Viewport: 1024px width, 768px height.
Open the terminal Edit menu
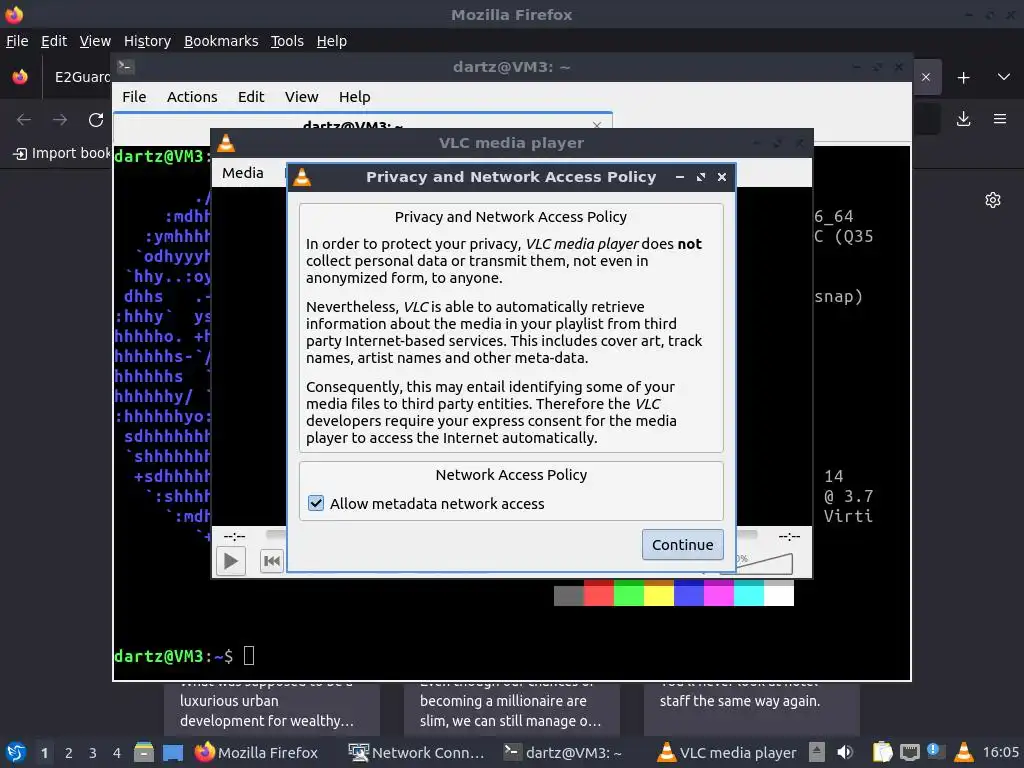pyautogui.click(x=251, y=97)
